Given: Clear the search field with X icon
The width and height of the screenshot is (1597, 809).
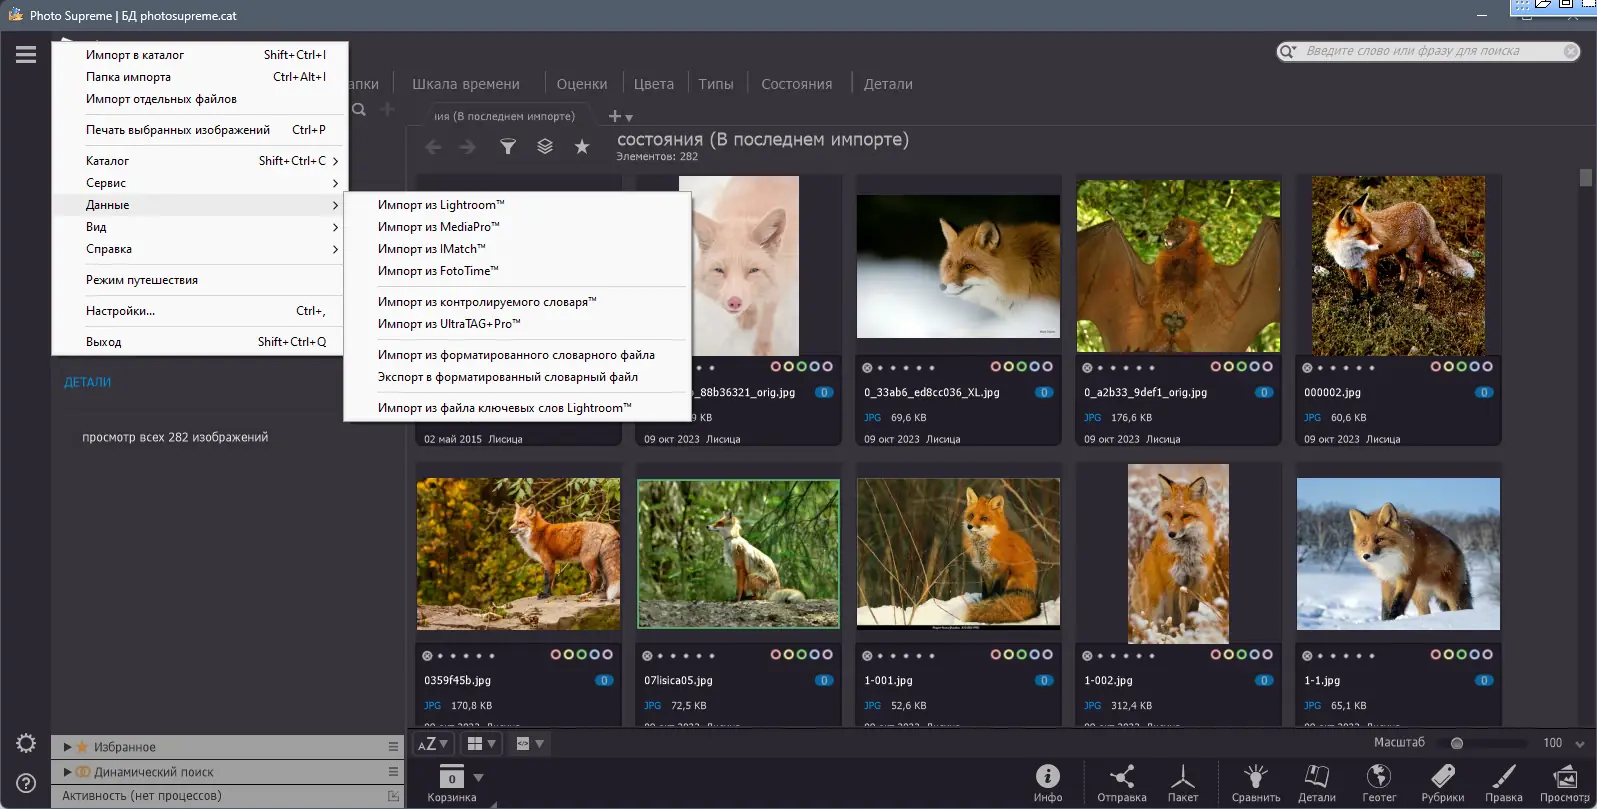Looking at the screenshot, I should [x=1571, y=51].
